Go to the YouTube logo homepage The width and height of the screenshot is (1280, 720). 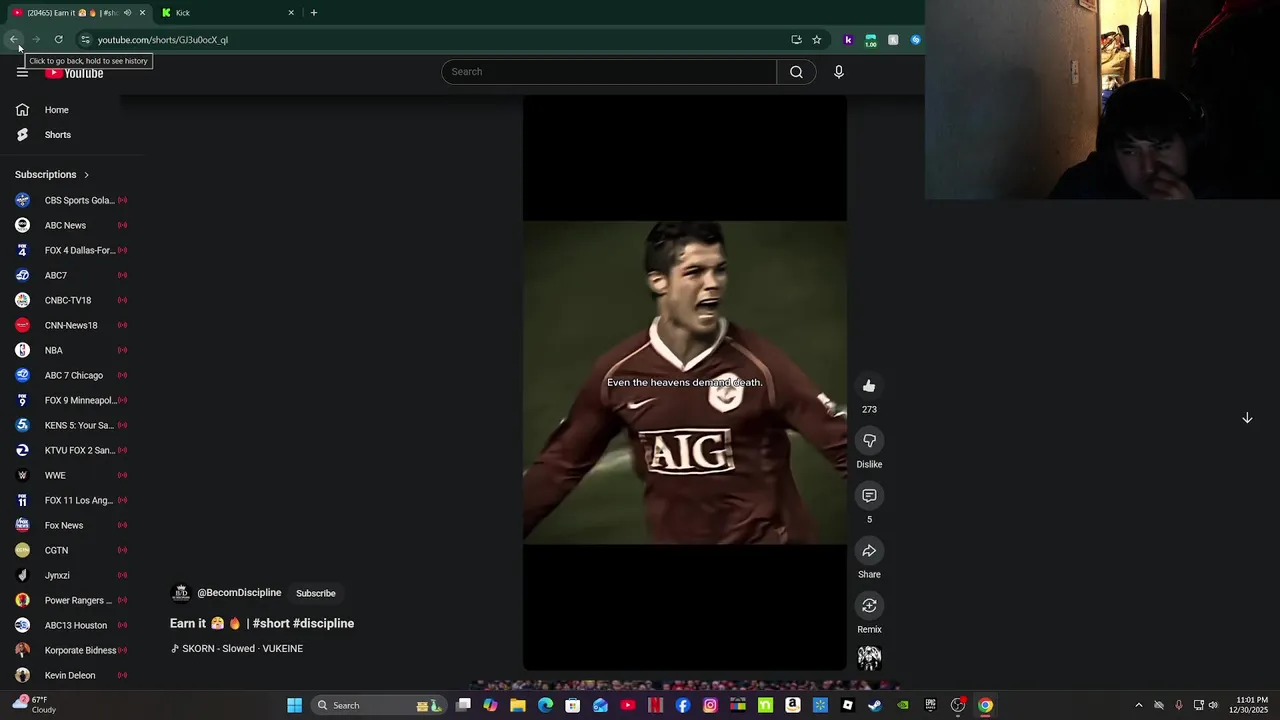[74, 73]
